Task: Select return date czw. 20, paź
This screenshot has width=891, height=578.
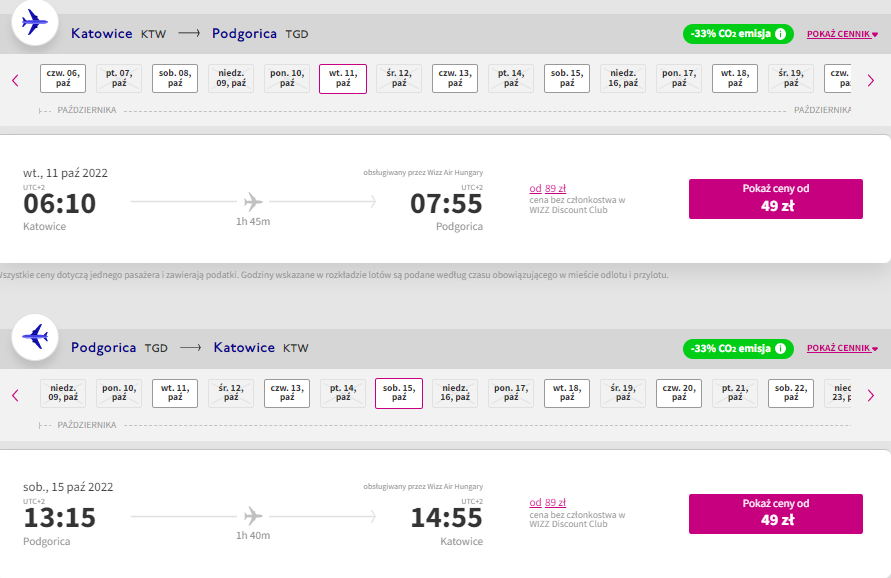Action: point(678,393)
